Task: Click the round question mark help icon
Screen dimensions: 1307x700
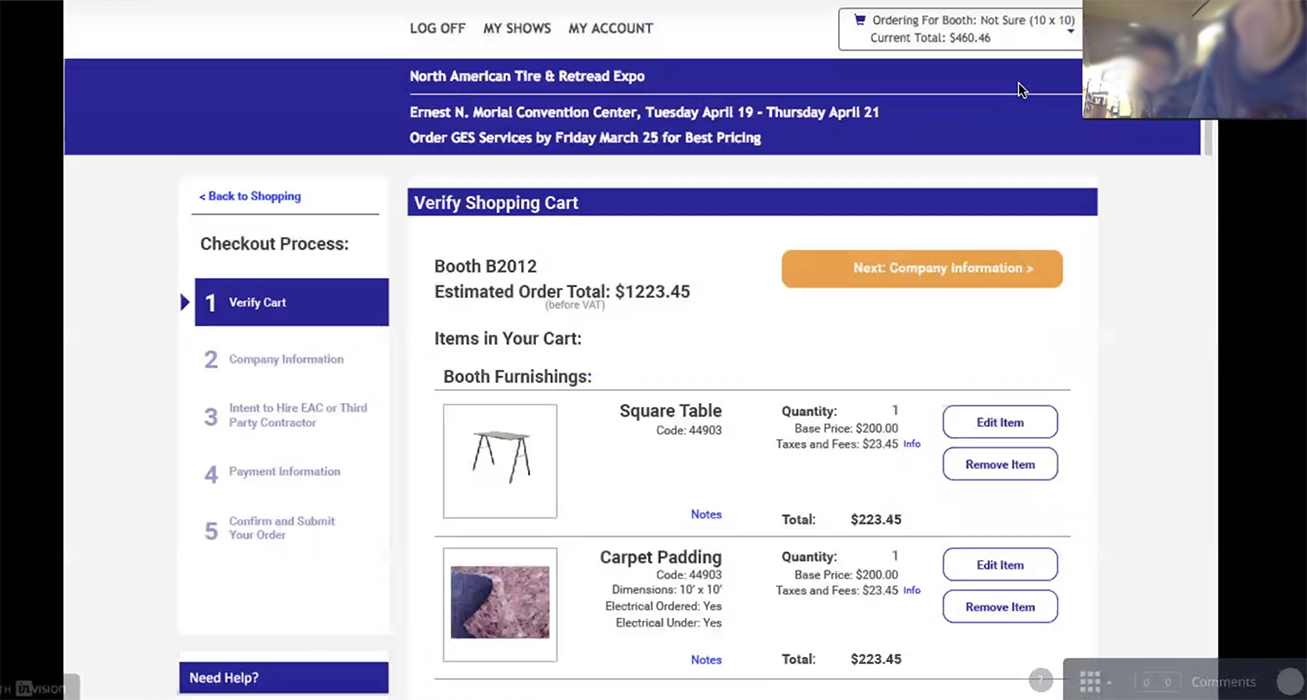Action: 1041,681
